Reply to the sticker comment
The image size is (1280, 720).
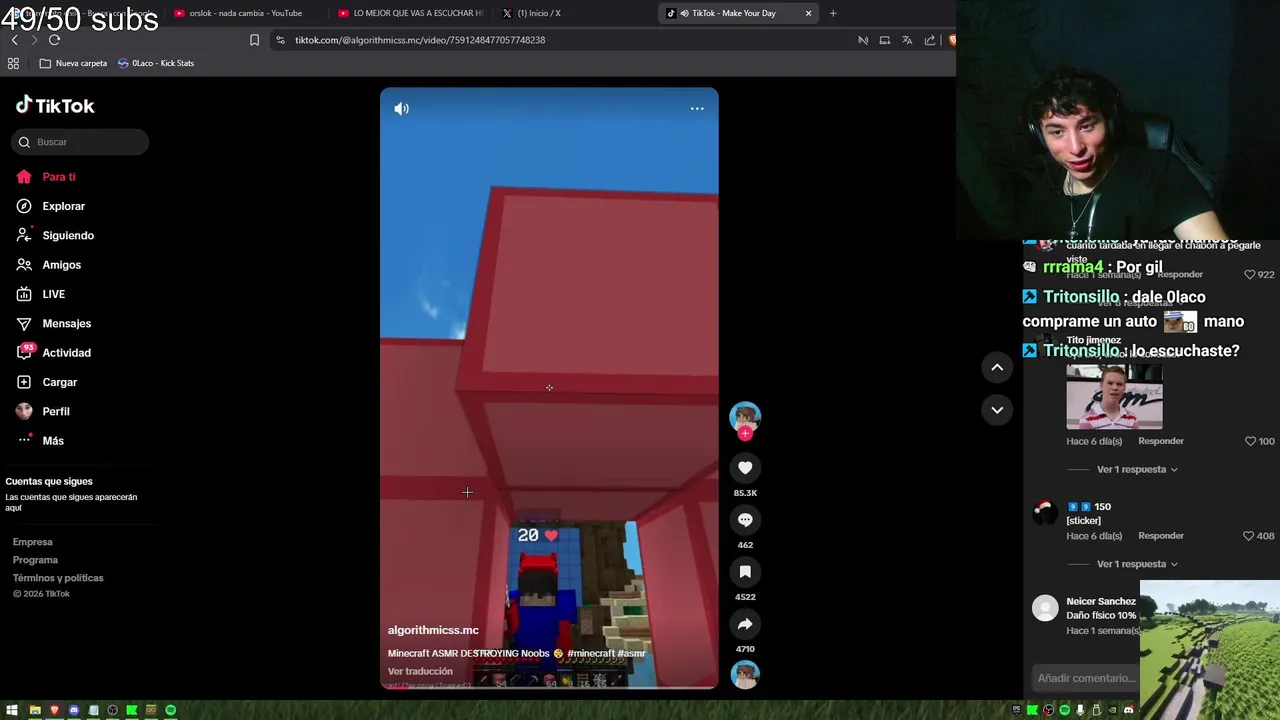[1161, 536]
